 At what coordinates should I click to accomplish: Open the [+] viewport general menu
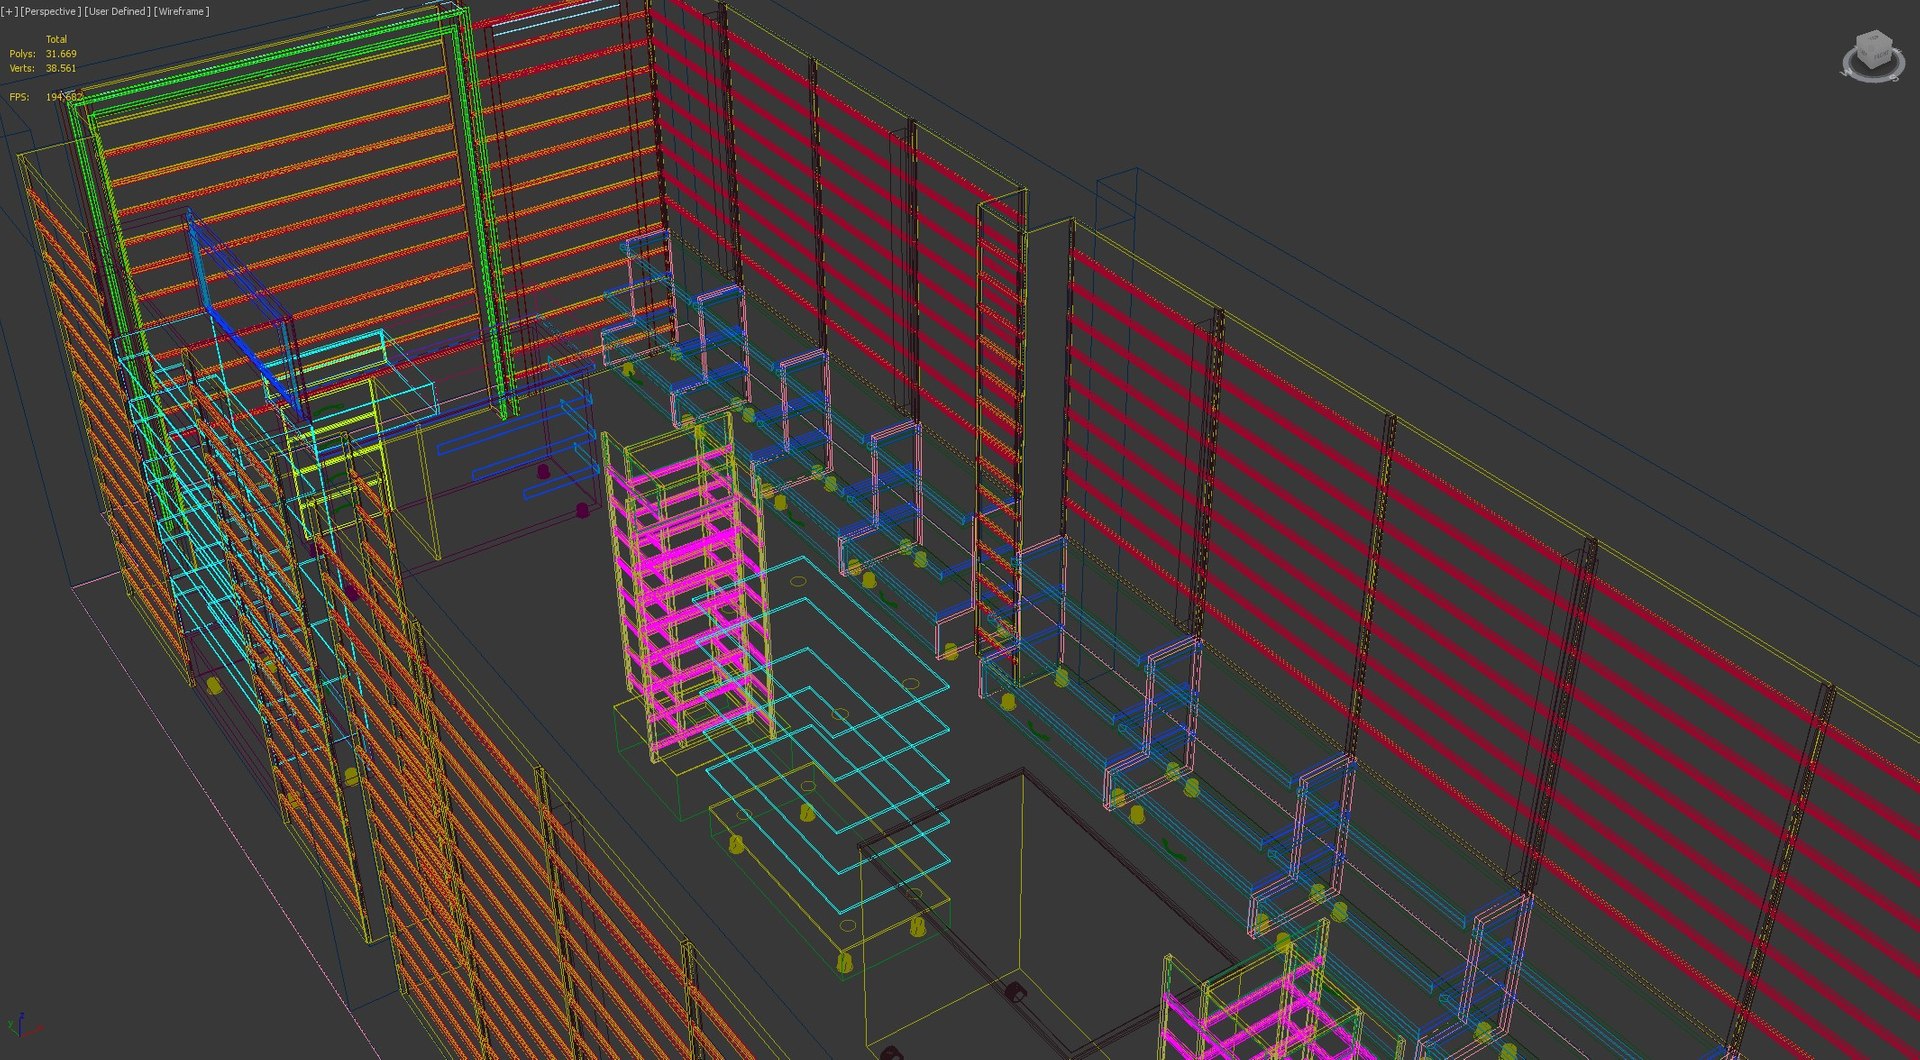click(9, 11)
